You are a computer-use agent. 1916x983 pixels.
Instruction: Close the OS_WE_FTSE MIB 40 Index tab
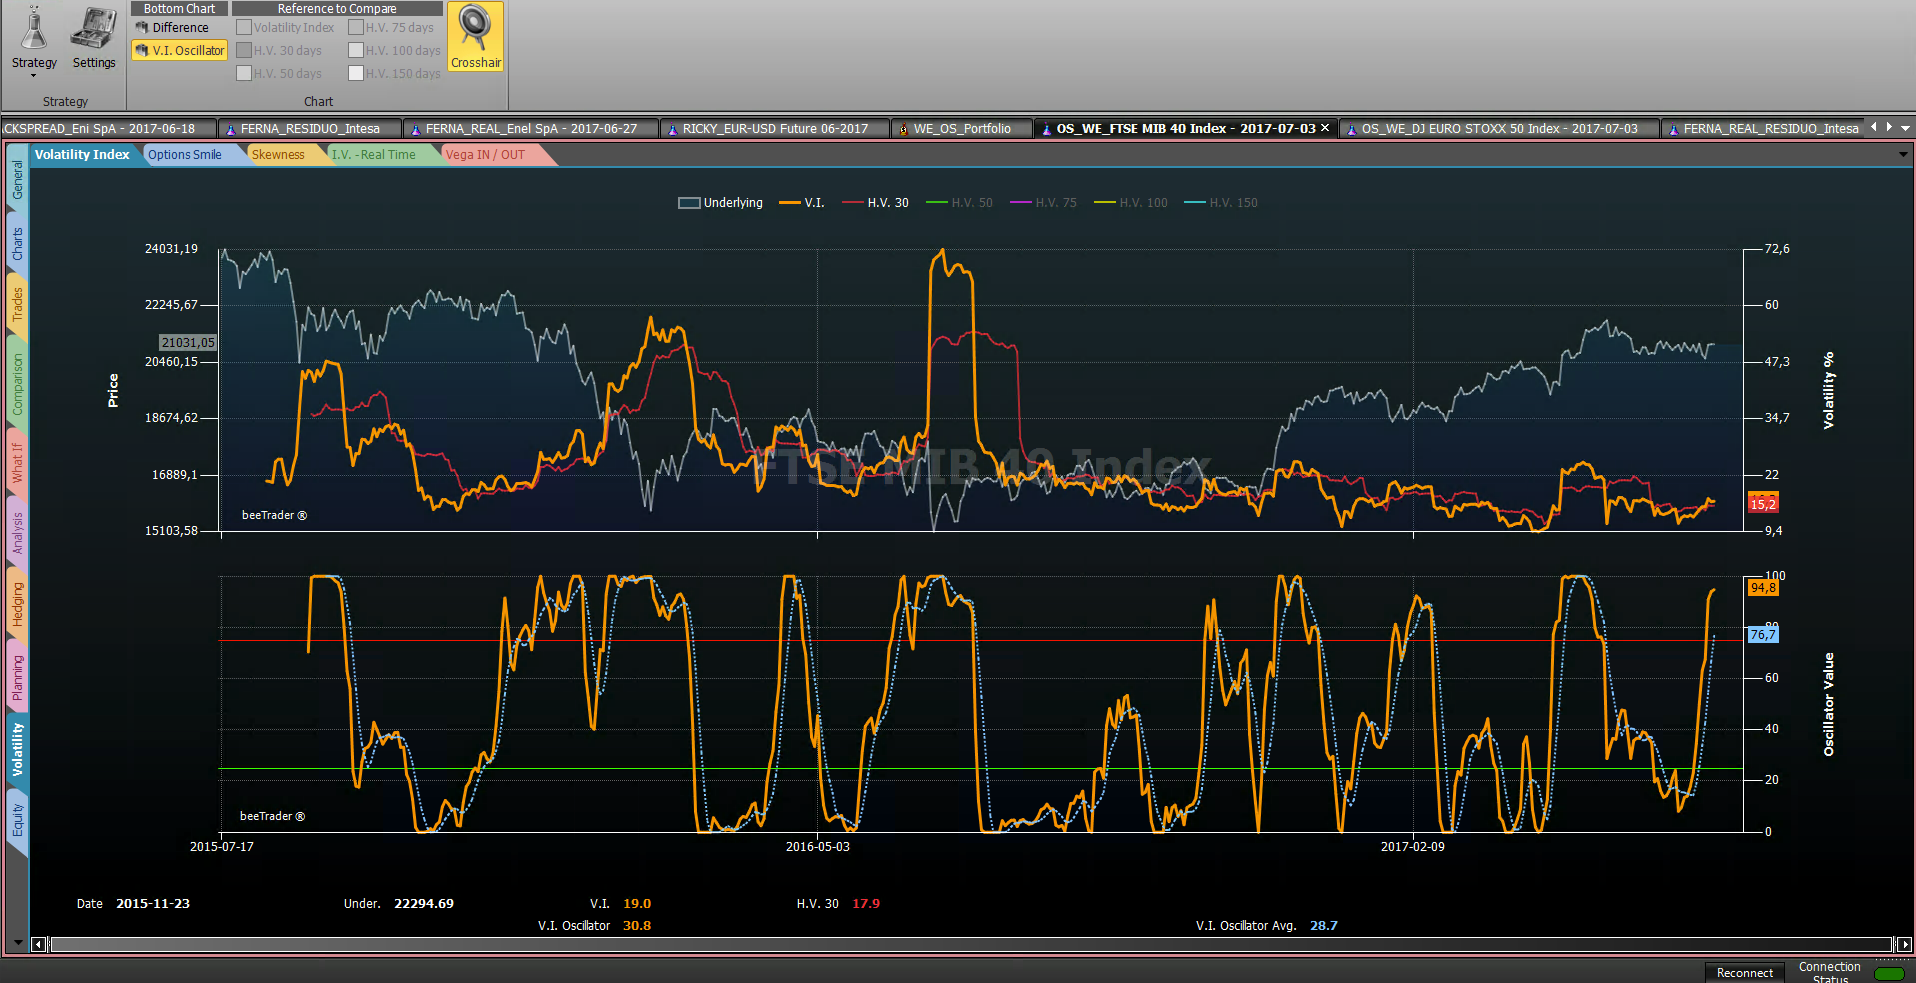[x=1325, y=128]
